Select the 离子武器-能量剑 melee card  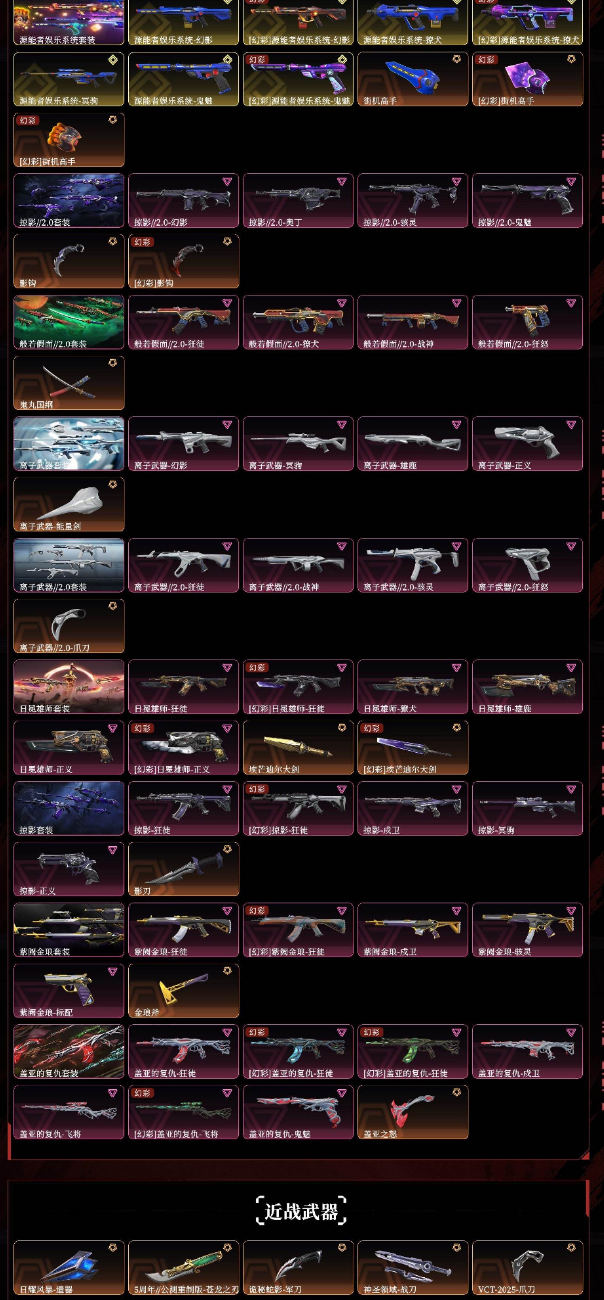pos(69,504)
